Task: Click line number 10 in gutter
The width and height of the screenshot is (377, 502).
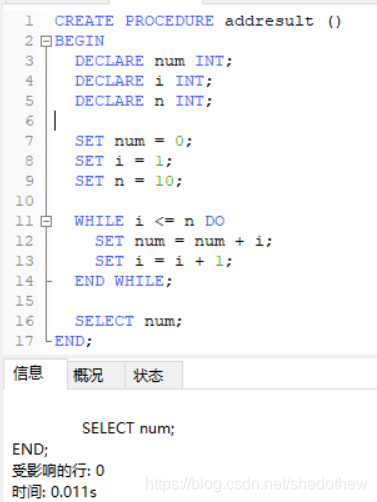Action: point(25,201)
